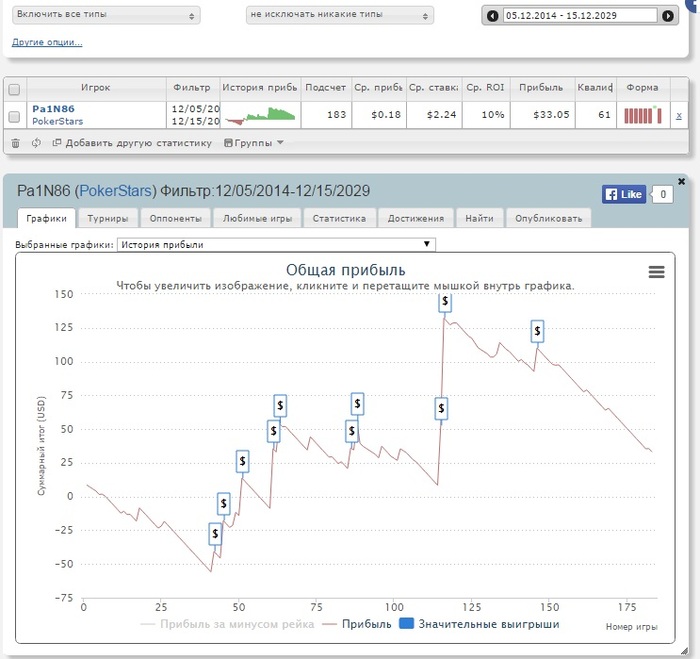
Task: Sort by the Прибыль column header
Action: 541,88
